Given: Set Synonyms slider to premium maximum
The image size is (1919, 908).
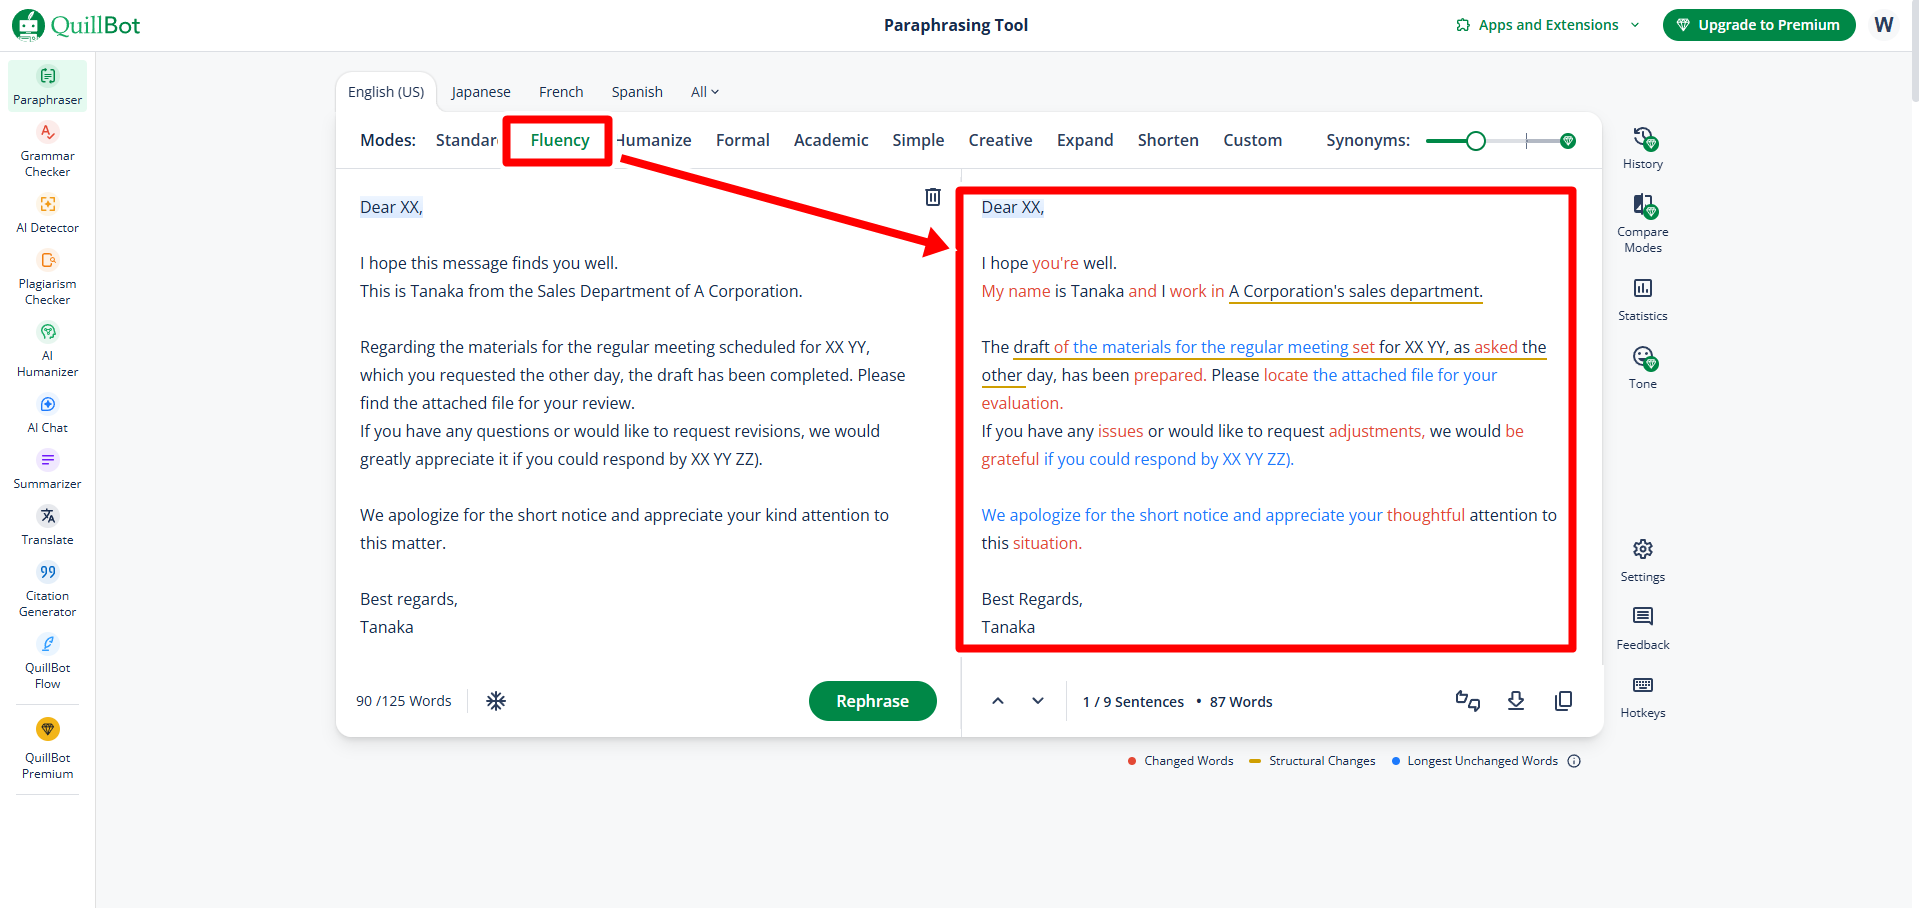Looking at the screenshot, I should click(1568, 141).
